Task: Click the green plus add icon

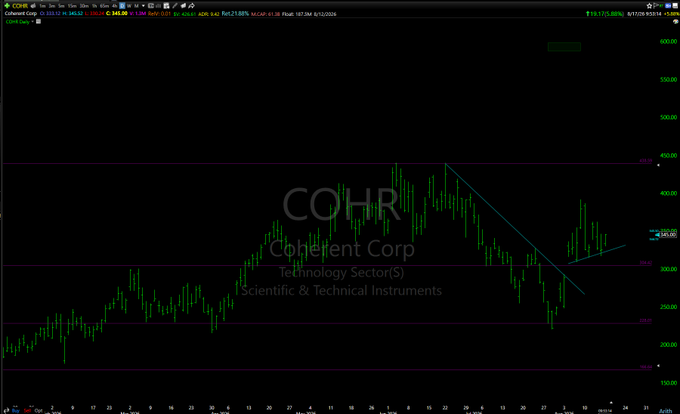Action: [x=7, y=6]
